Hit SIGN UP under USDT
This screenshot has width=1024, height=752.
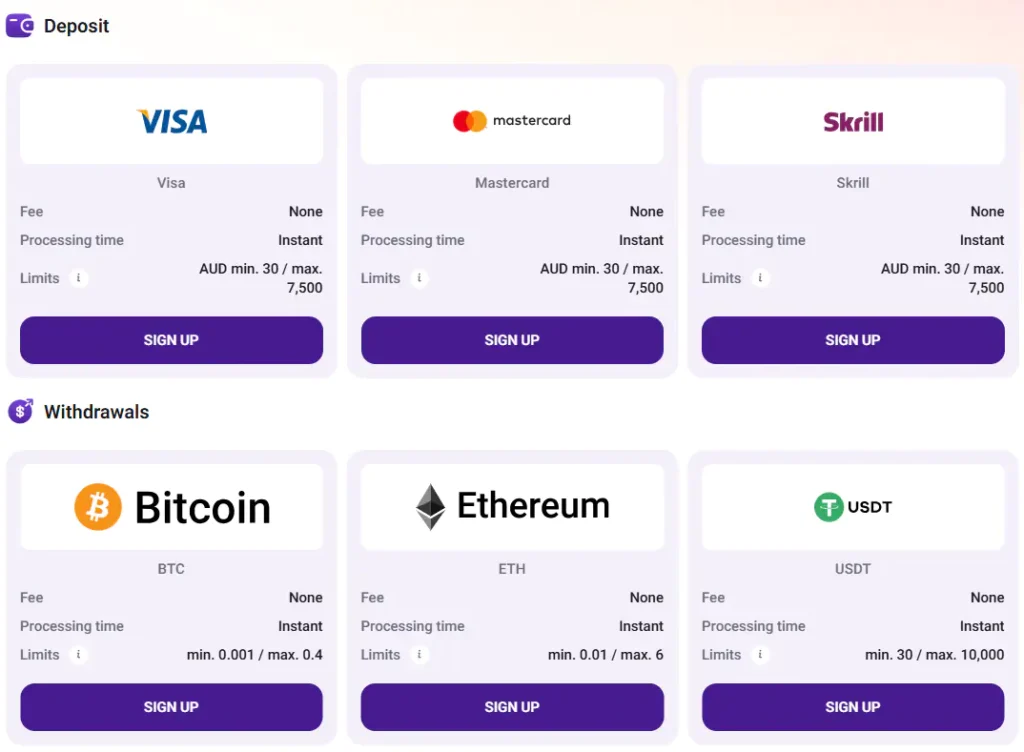853,707
